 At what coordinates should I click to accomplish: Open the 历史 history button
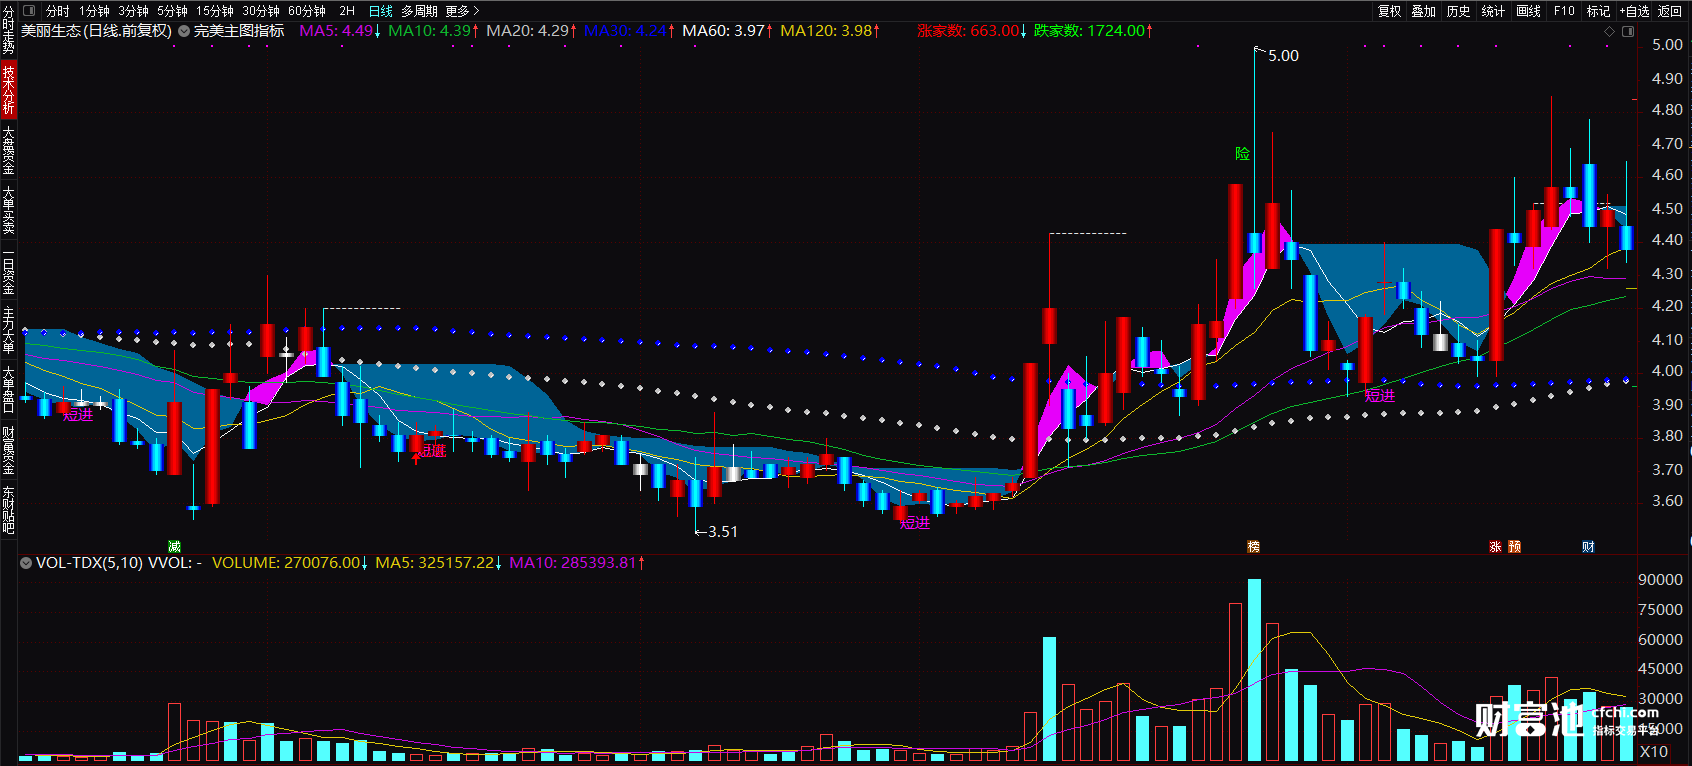[x=1459, y=11]
